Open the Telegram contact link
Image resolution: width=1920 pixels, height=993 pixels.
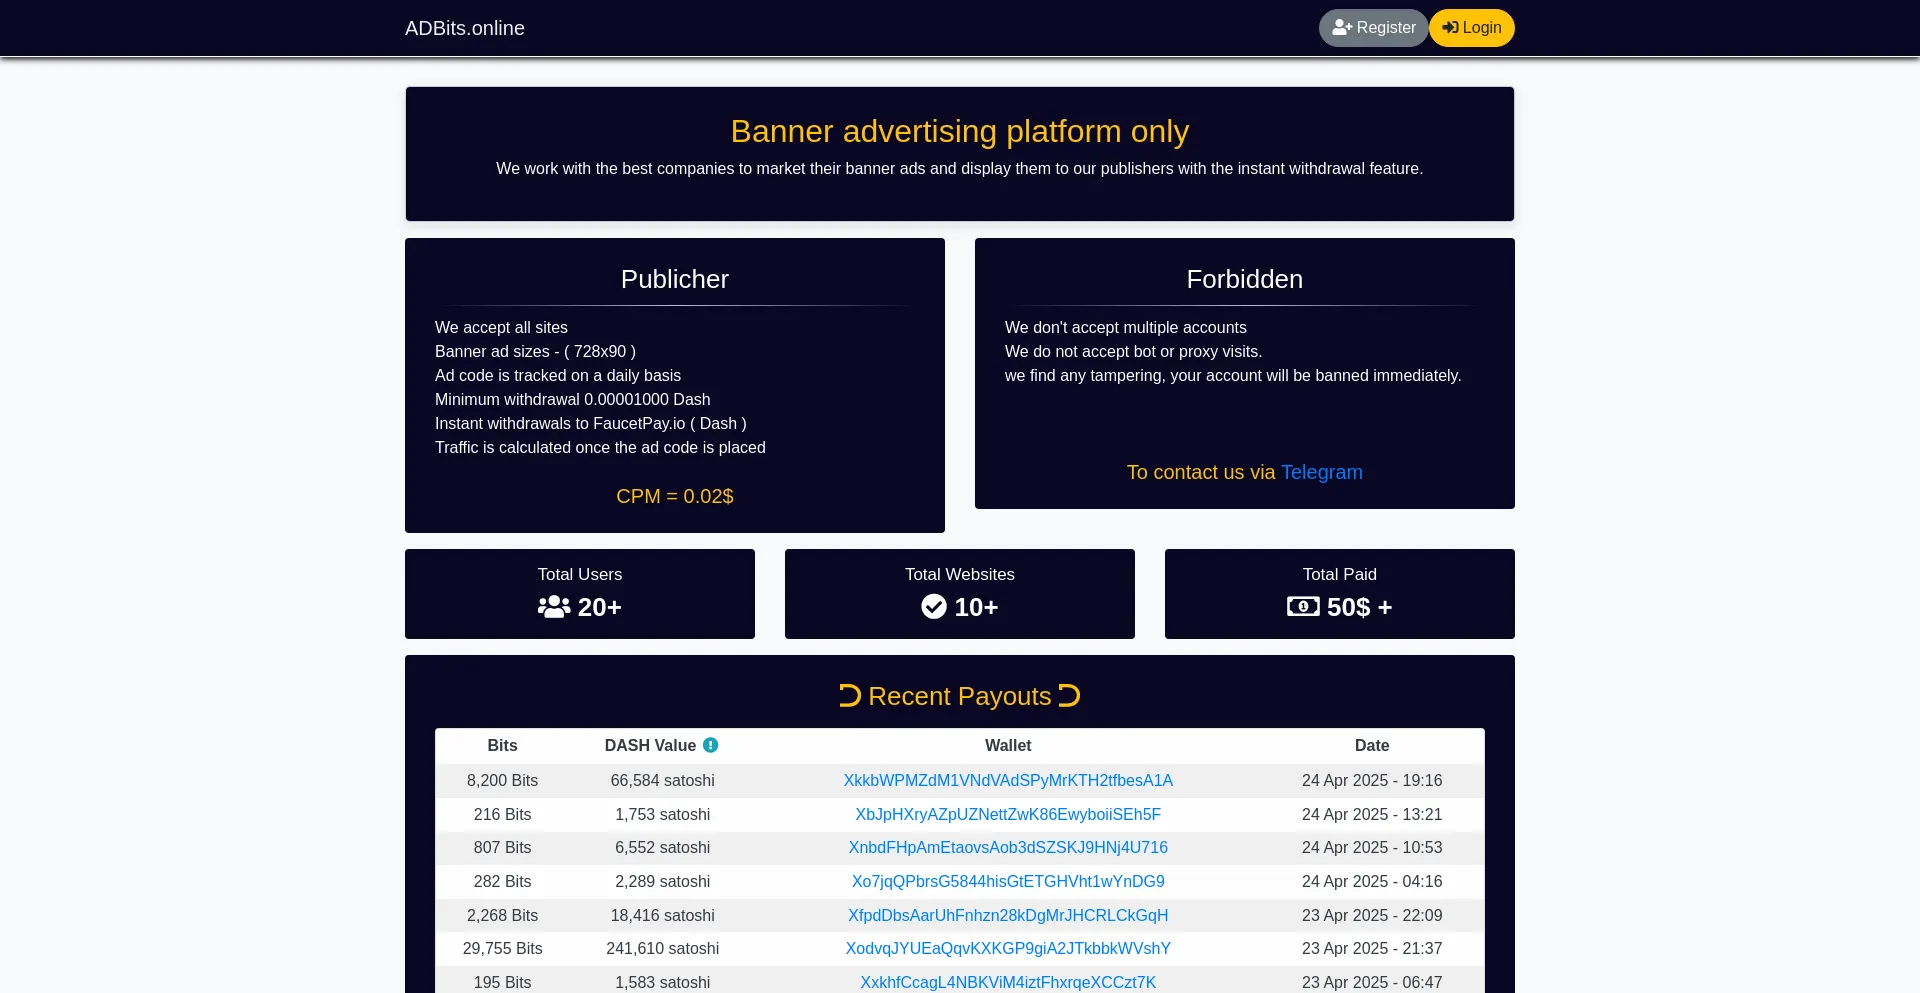coord(1321,472)
